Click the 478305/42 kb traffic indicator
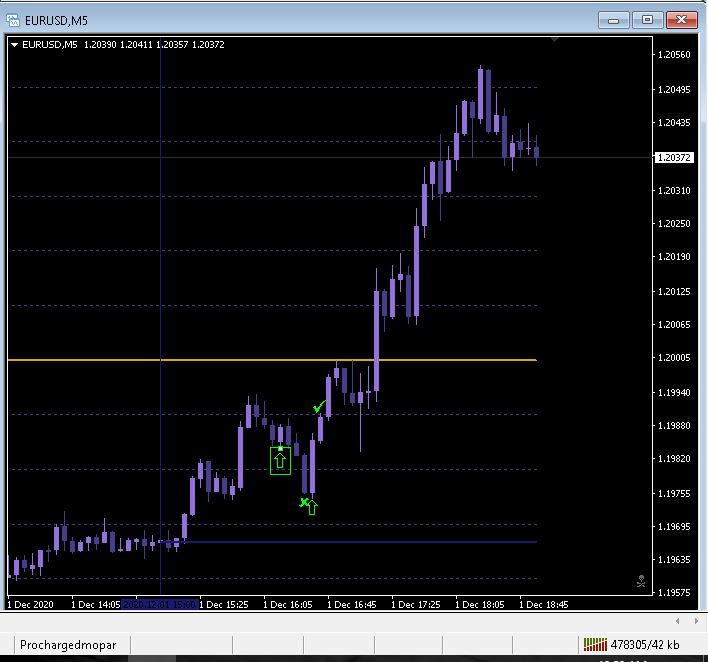The height and width of the screenshot is (662, 708). click(644, 645)
